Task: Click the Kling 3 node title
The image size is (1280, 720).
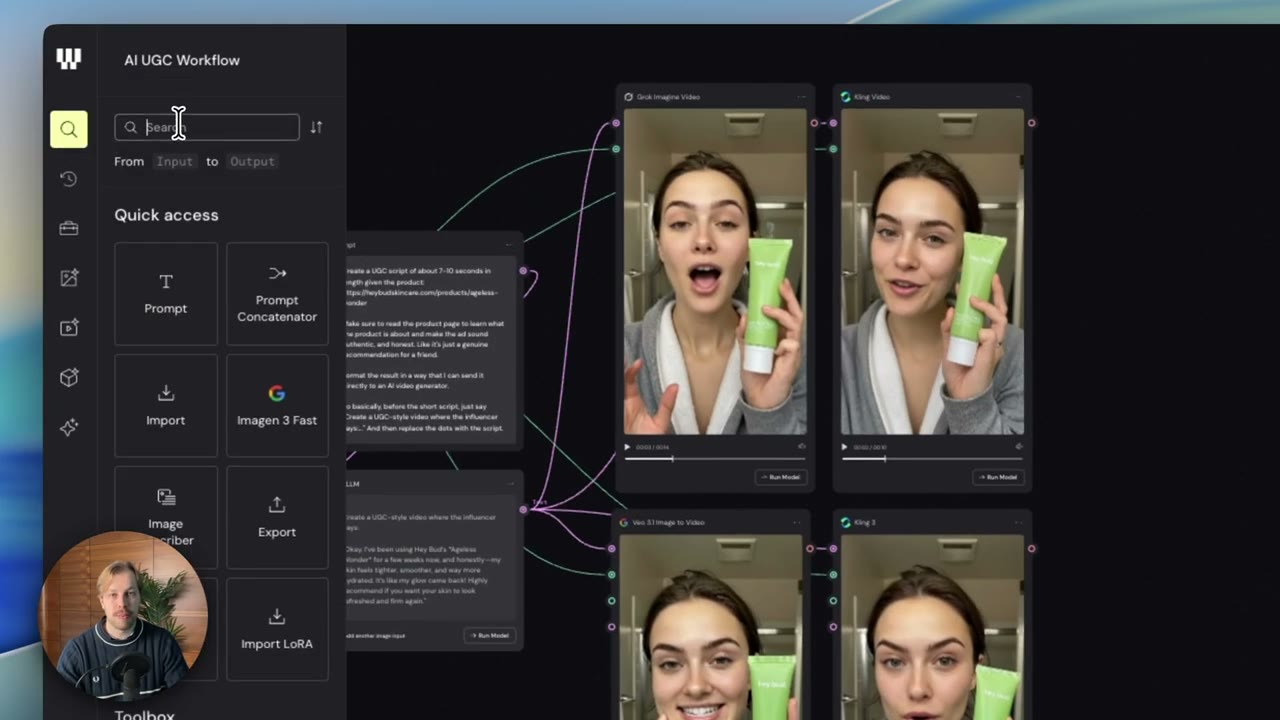Action: coord(863,522)
